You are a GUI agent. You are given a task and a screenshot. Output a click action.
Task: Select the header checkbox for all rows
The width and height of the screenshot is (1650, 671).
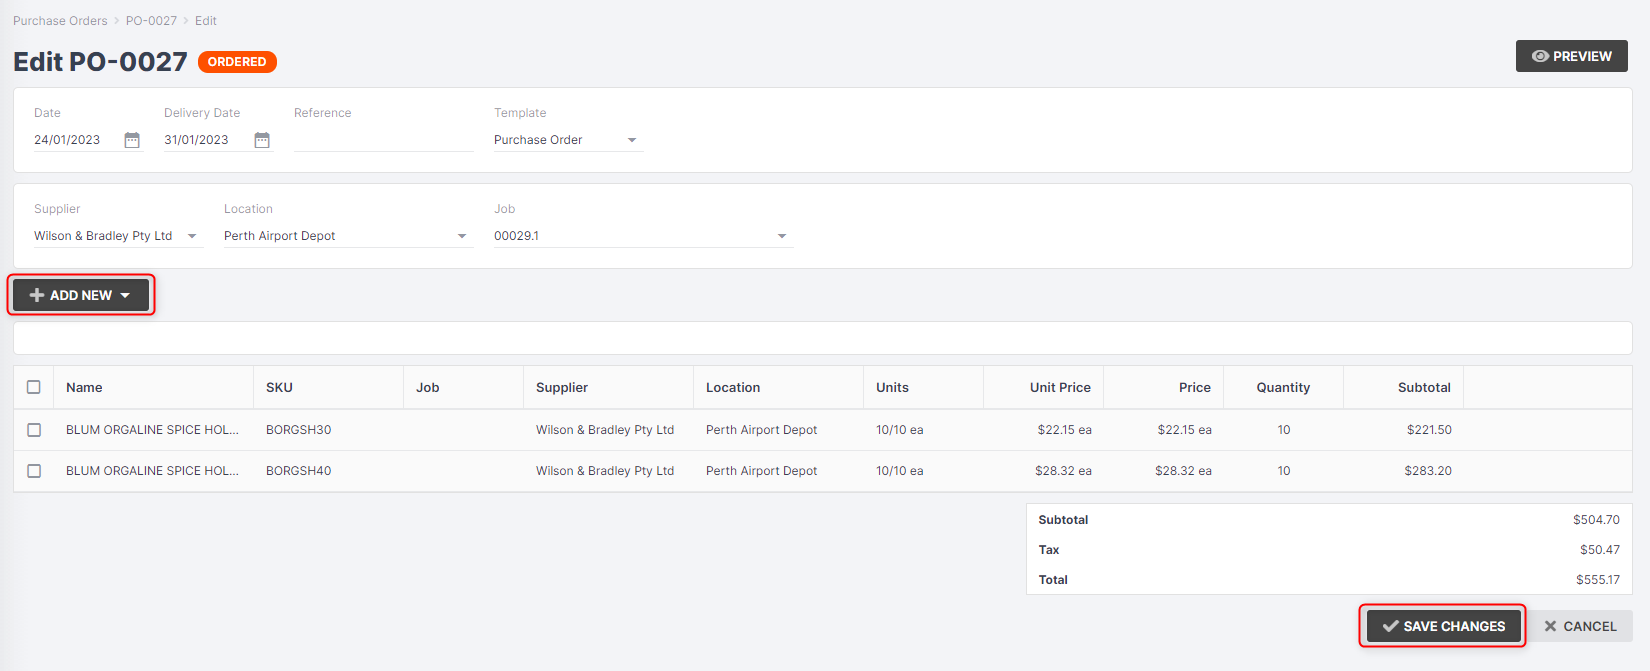34,387
